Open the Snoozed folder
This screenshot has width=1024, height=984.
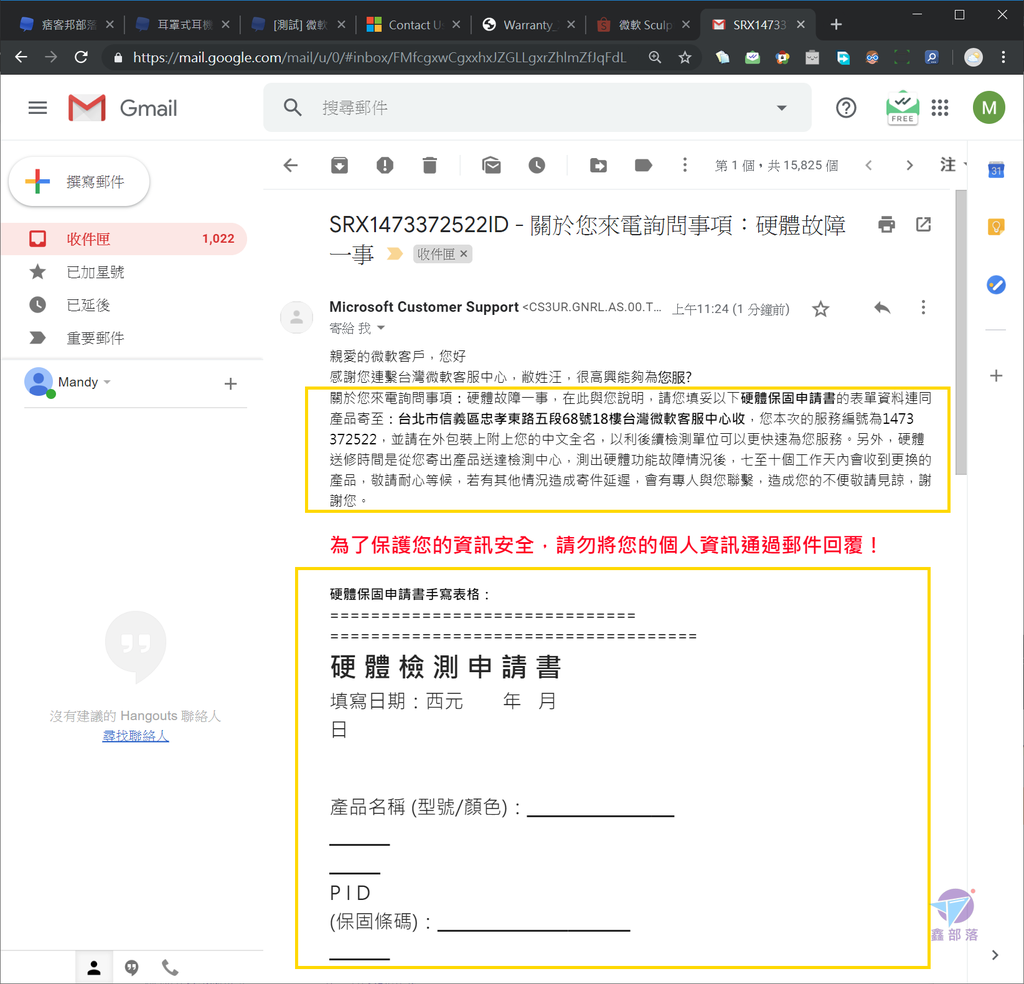(88, 305)
